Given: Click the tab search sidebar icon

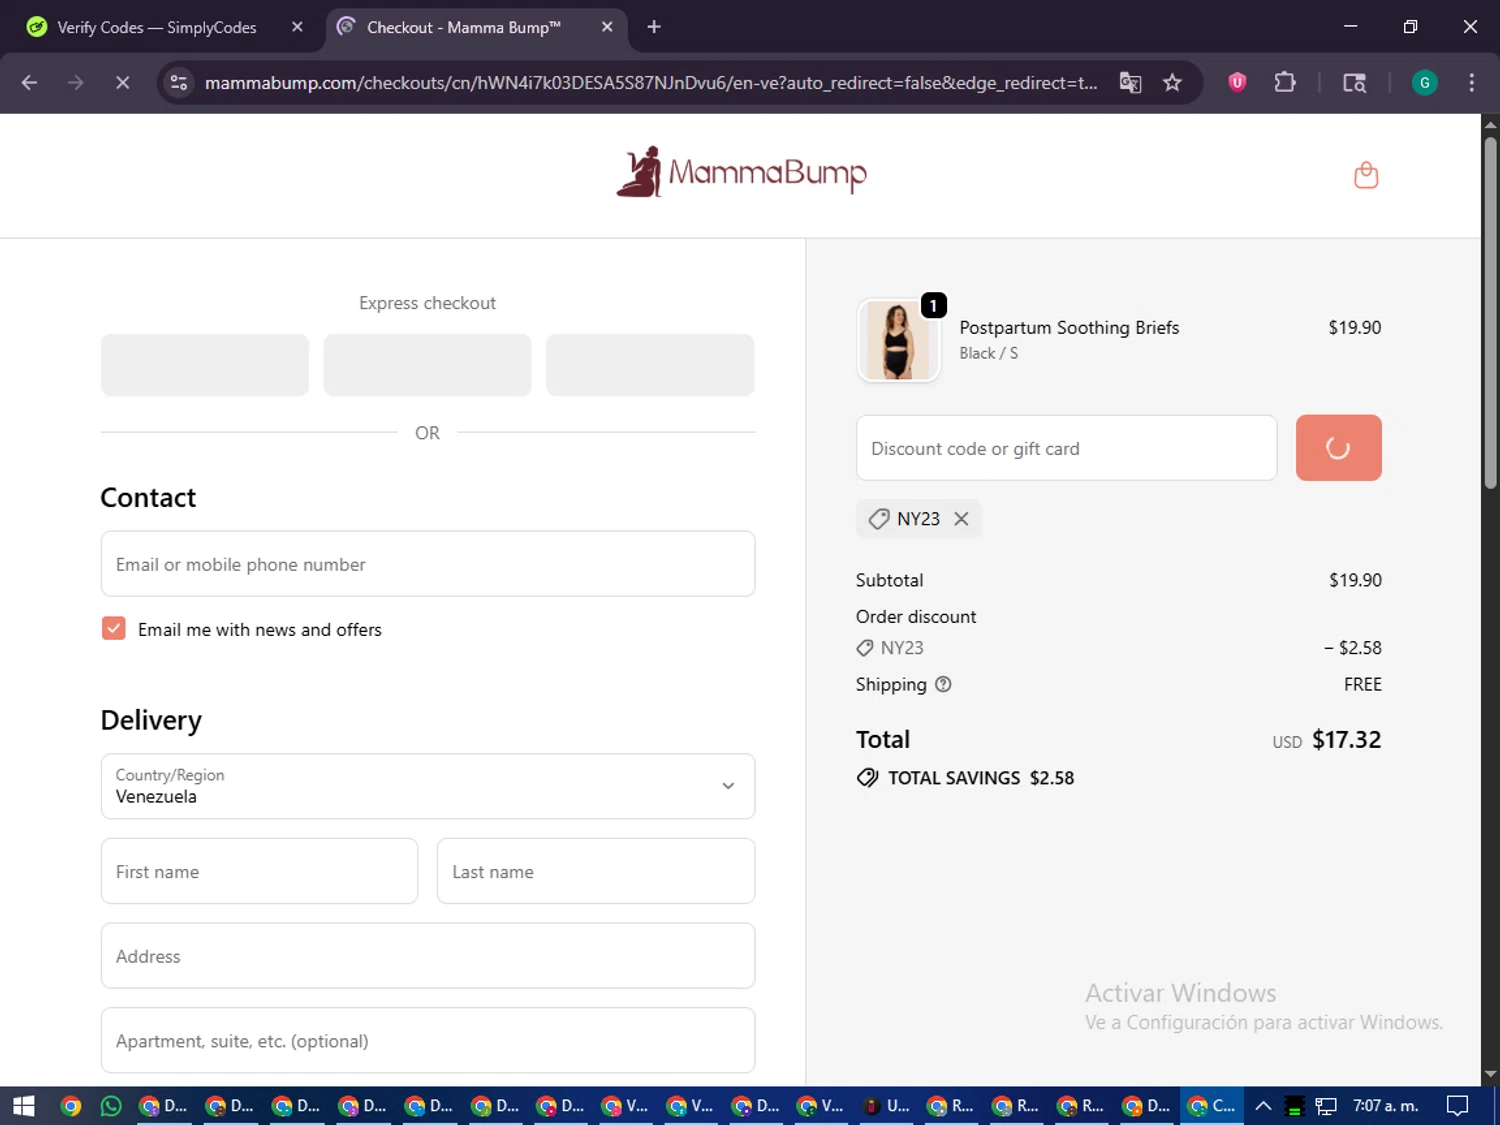Looking at the screenshot, I should (1354, 83).
